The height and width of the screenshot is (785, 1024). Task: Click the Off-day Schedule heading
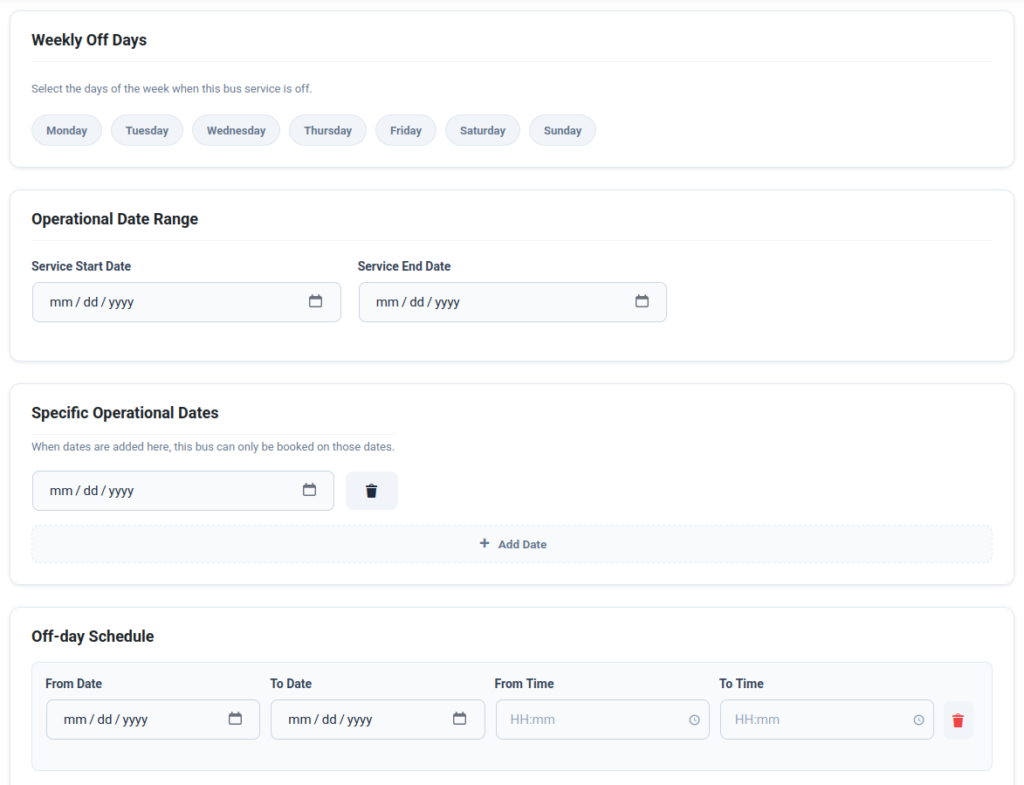(93, 636)
